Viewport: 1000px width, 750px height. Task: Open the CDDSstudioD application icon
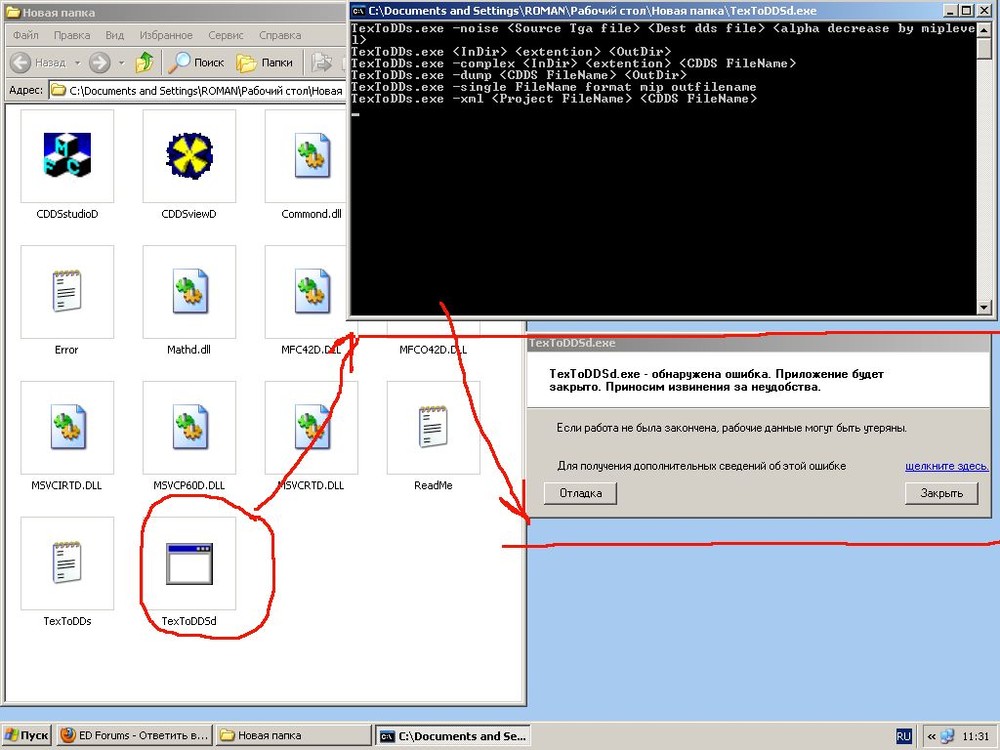click(x=67, y=155)
